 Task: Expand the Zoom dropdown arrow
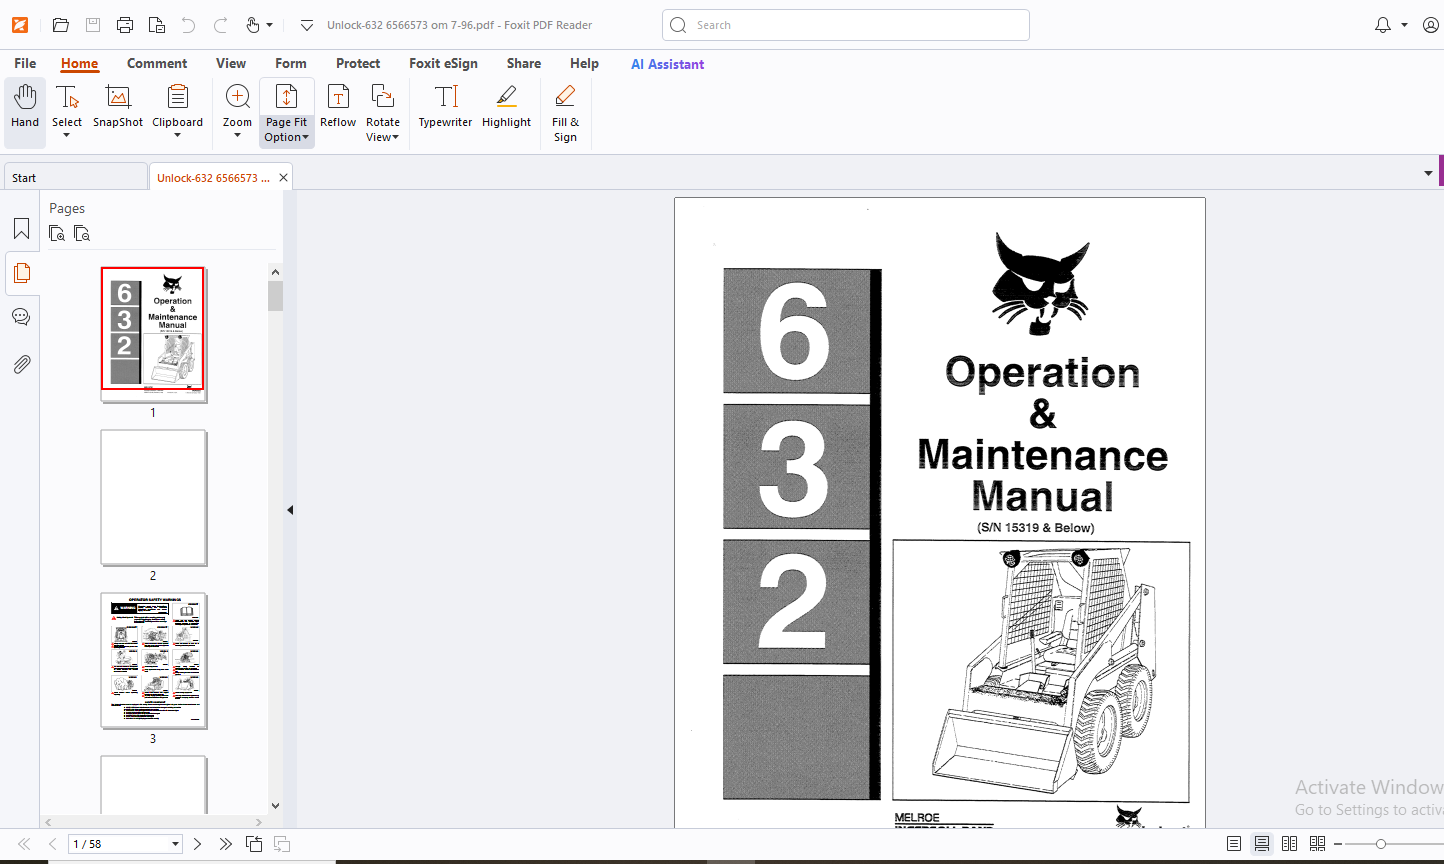(x=237, y=136)
